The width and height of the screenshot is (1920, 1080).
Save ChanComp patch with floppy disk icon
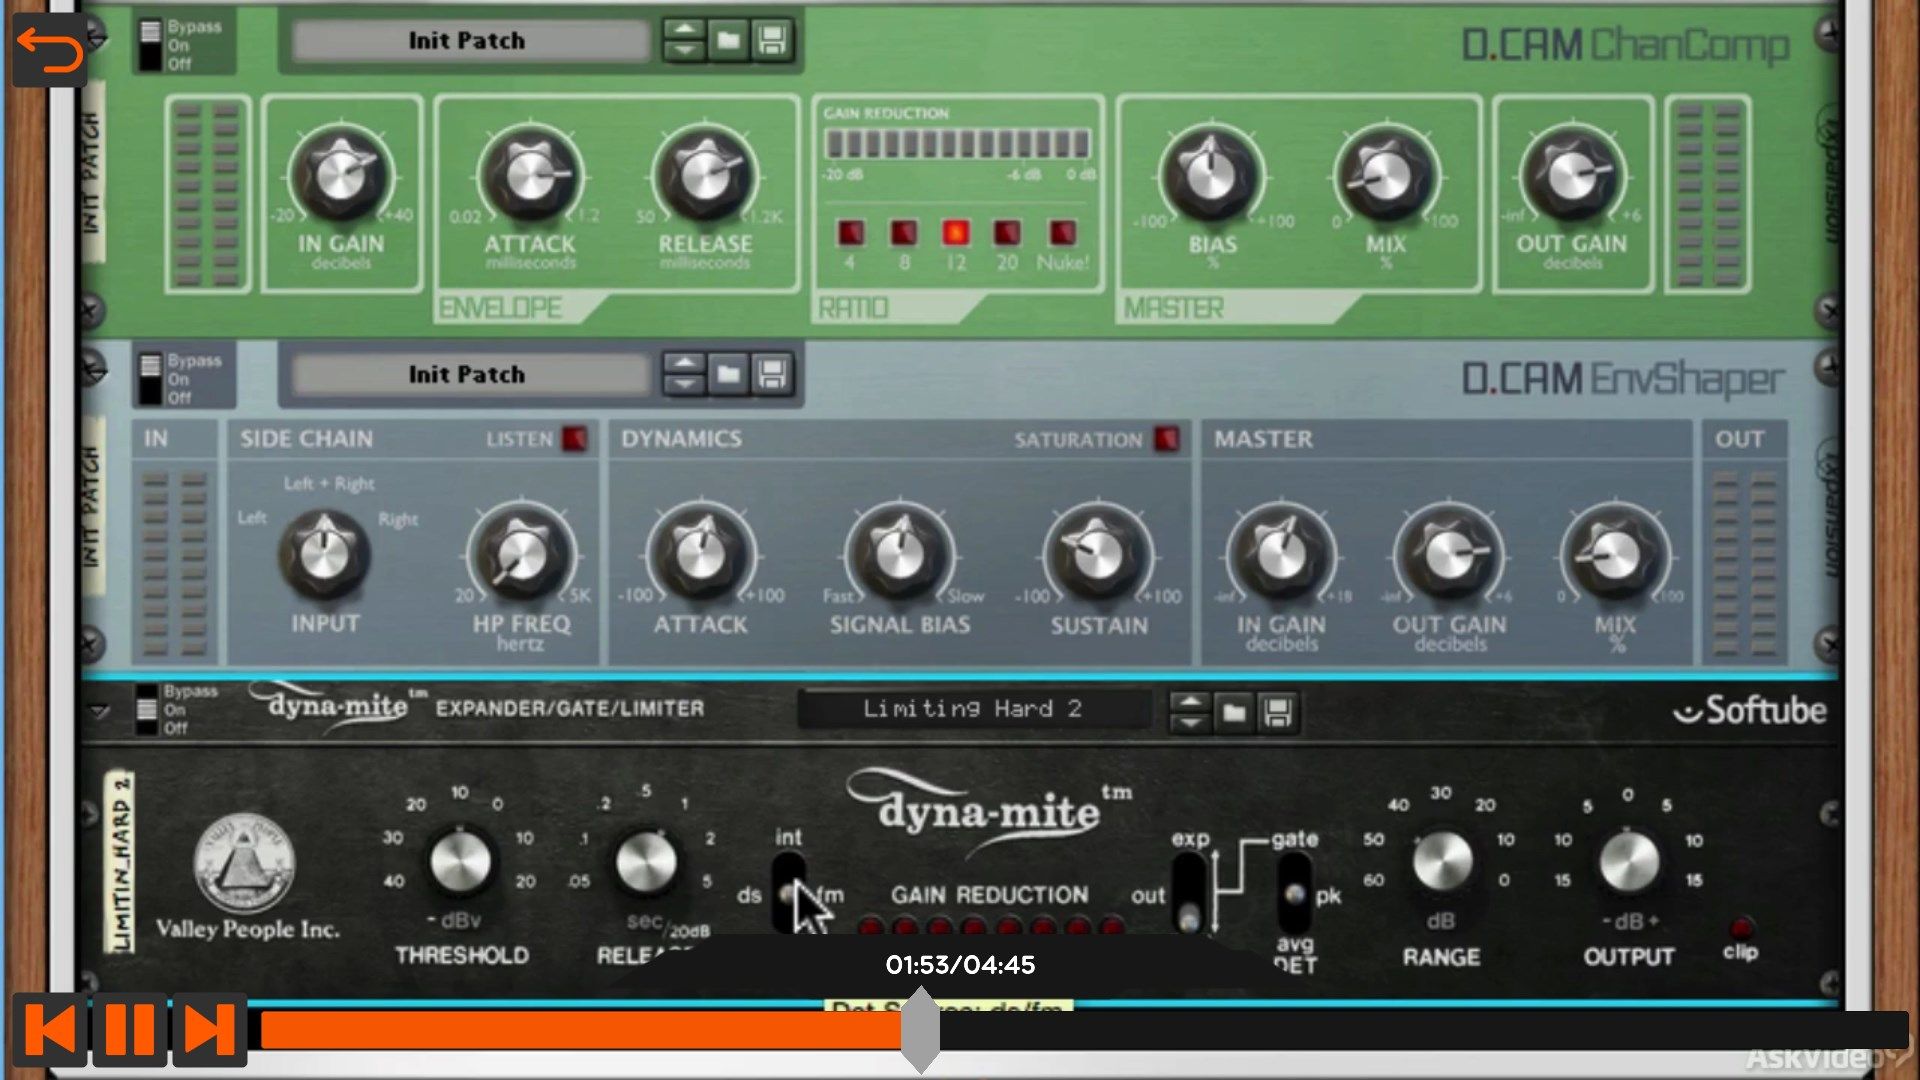pyautogui.click(x=772, y=41)
